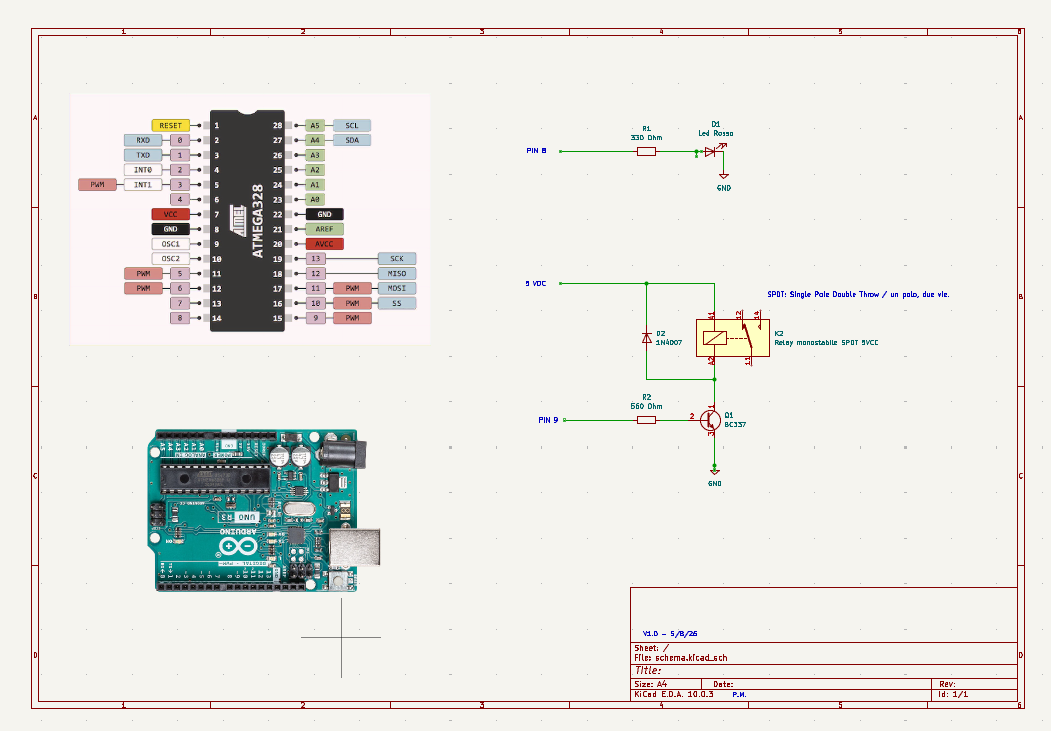Screen dimensions: 1051x731
Task: Select the D2 diode symbol
Action: point(647,338)
